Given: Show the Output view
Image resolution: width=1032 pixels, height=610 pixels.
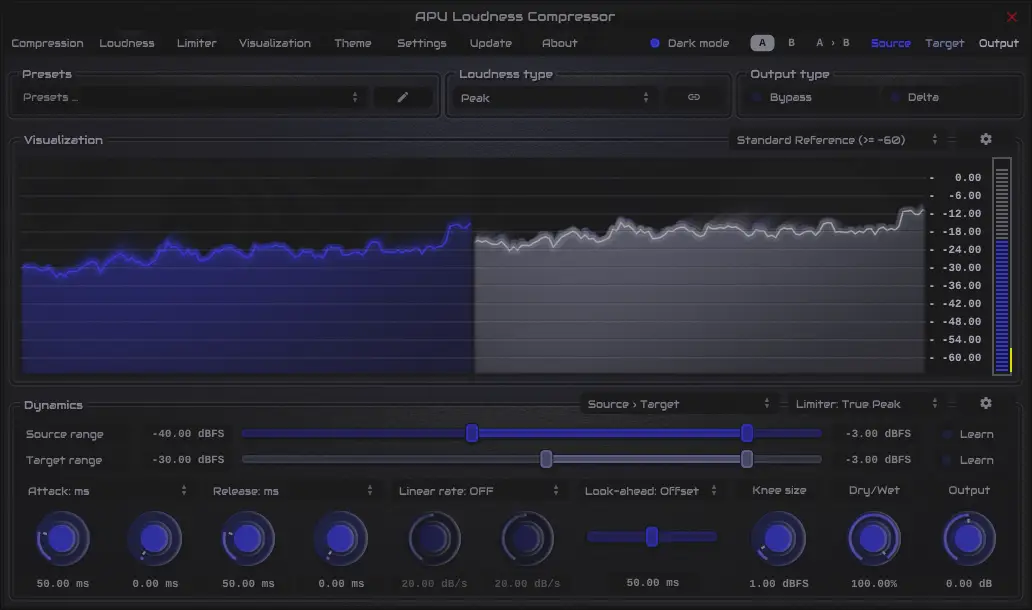Looking at the screenshot, I should click(998, 43).
